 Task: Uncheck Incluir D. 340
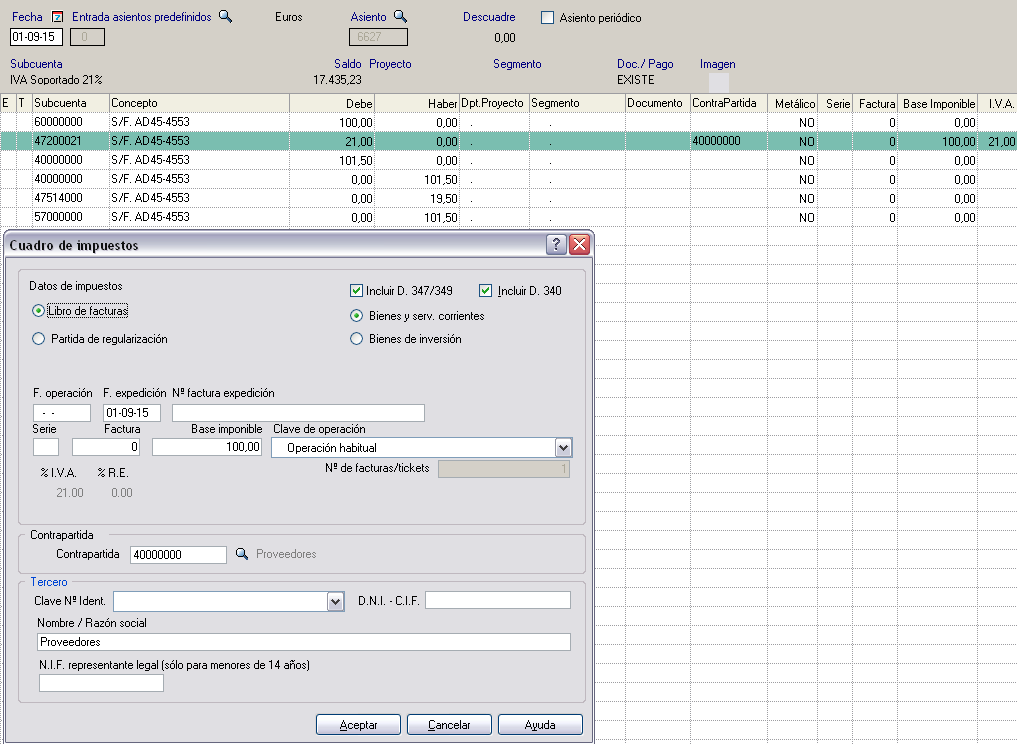(x=485, y=291)
